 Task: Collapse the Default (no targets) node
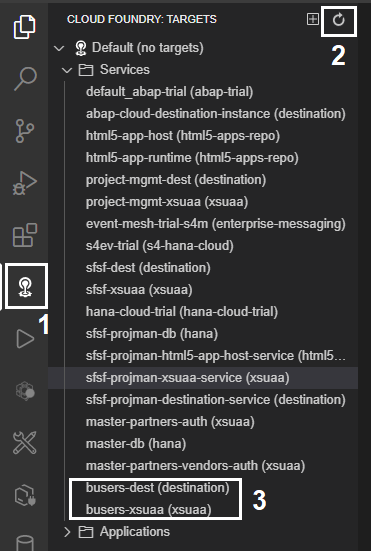click(59, 48)
